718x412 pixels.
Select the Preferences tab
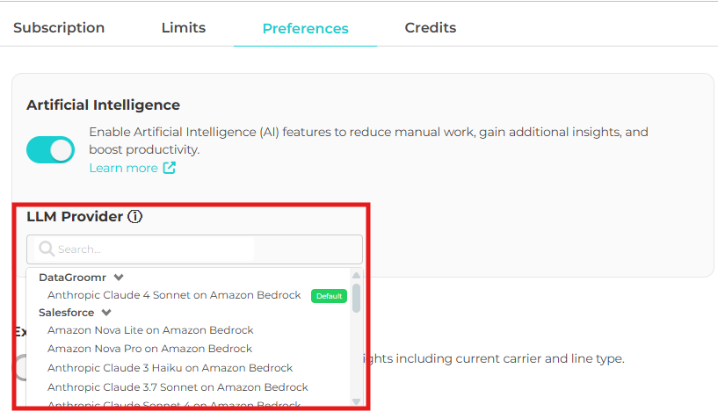coord(305,28)
